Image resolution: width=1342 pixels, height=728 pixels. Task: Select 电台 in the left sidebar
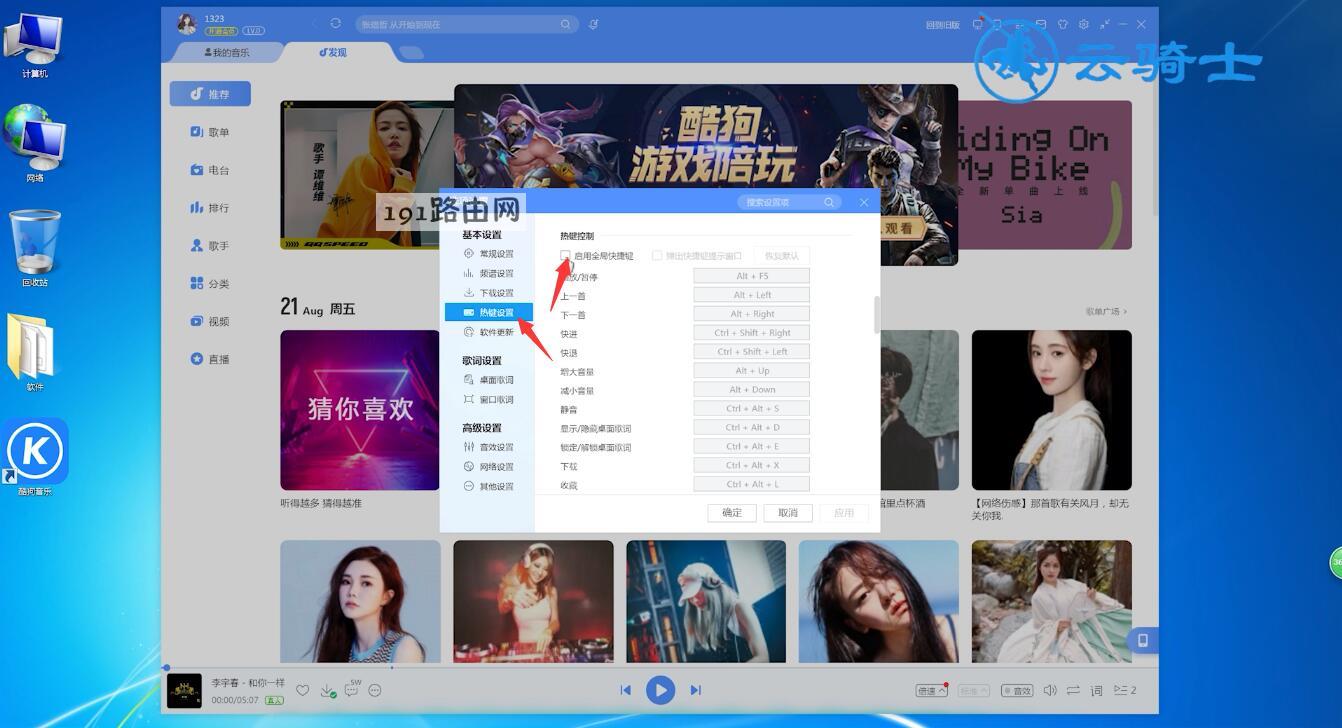click(x=210, y=170)
